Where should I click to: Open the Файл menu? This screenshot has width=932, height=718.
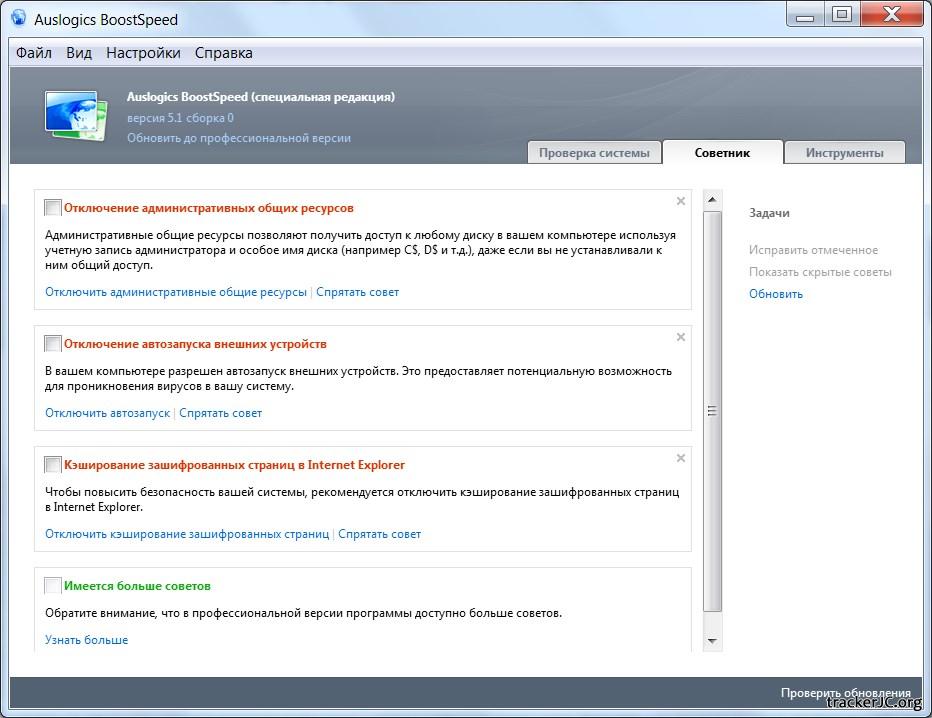[34, 53]
